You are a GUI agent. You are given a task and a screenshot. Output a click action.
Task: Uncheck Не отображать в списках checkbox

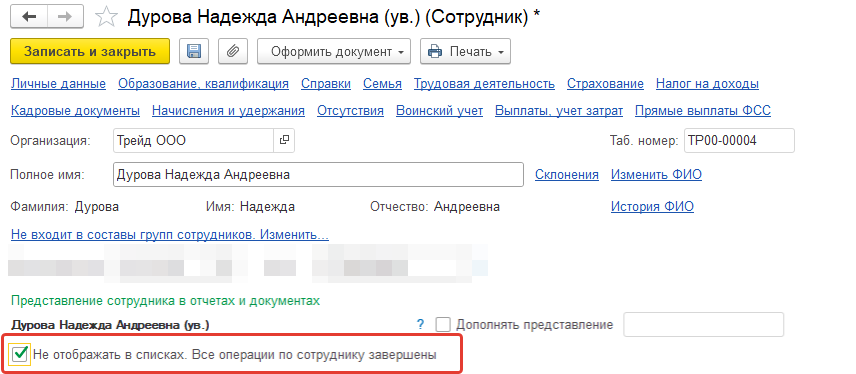pyautogui.click(x=20, y=354)
